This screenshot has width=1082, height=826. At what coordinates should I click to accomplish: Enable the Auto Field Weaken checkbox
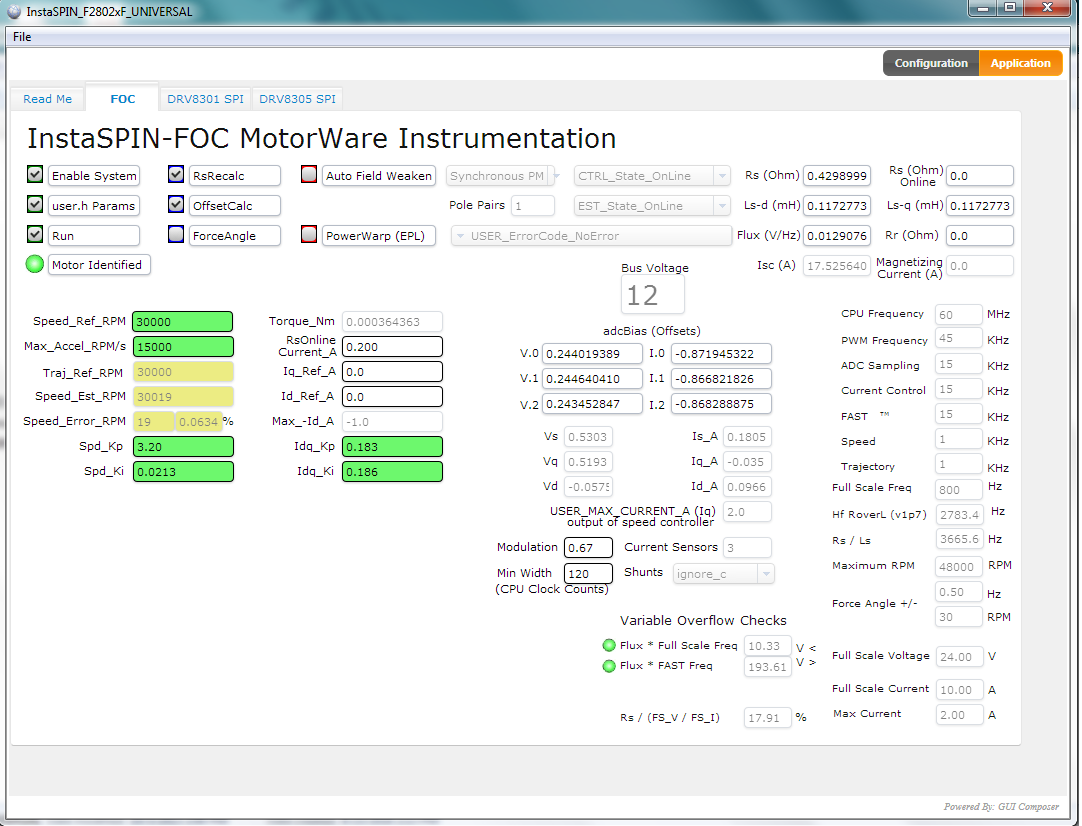(x=309, y=175)
